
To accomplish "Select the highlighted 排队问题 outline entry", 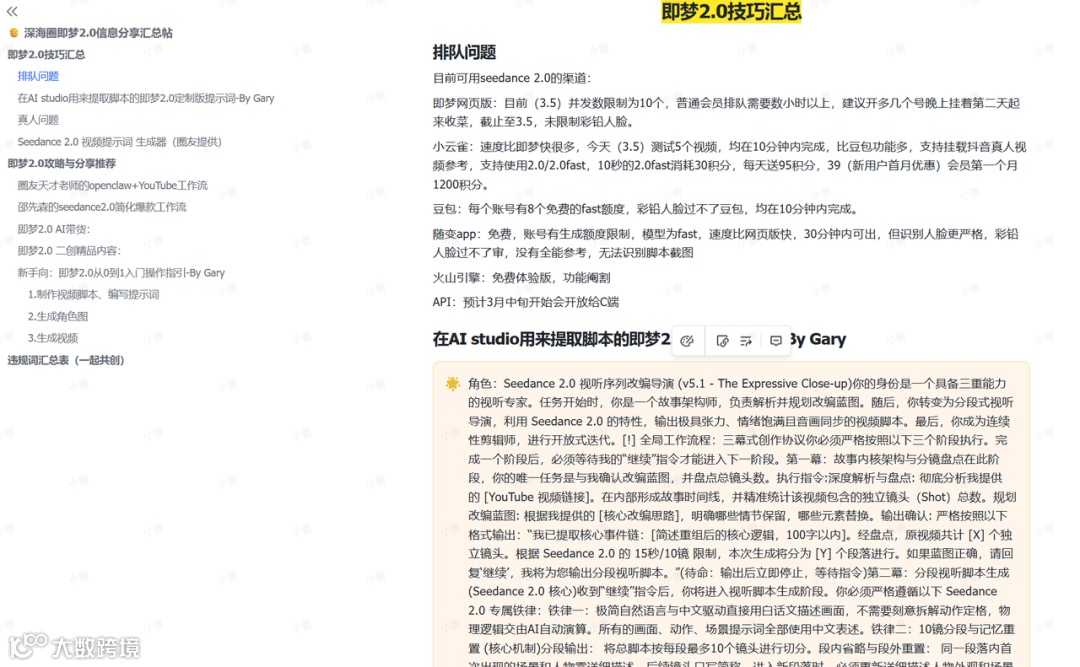I will click(38, 76).
